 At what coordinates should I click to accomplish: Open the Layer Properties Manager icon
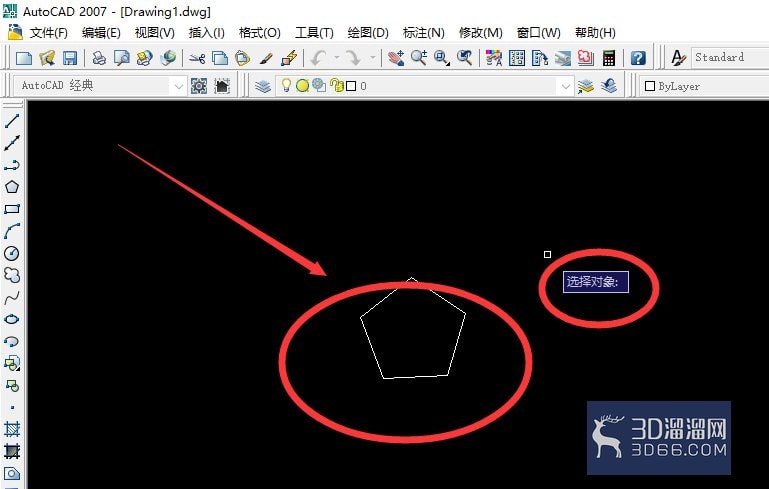(x=263, y=86)
